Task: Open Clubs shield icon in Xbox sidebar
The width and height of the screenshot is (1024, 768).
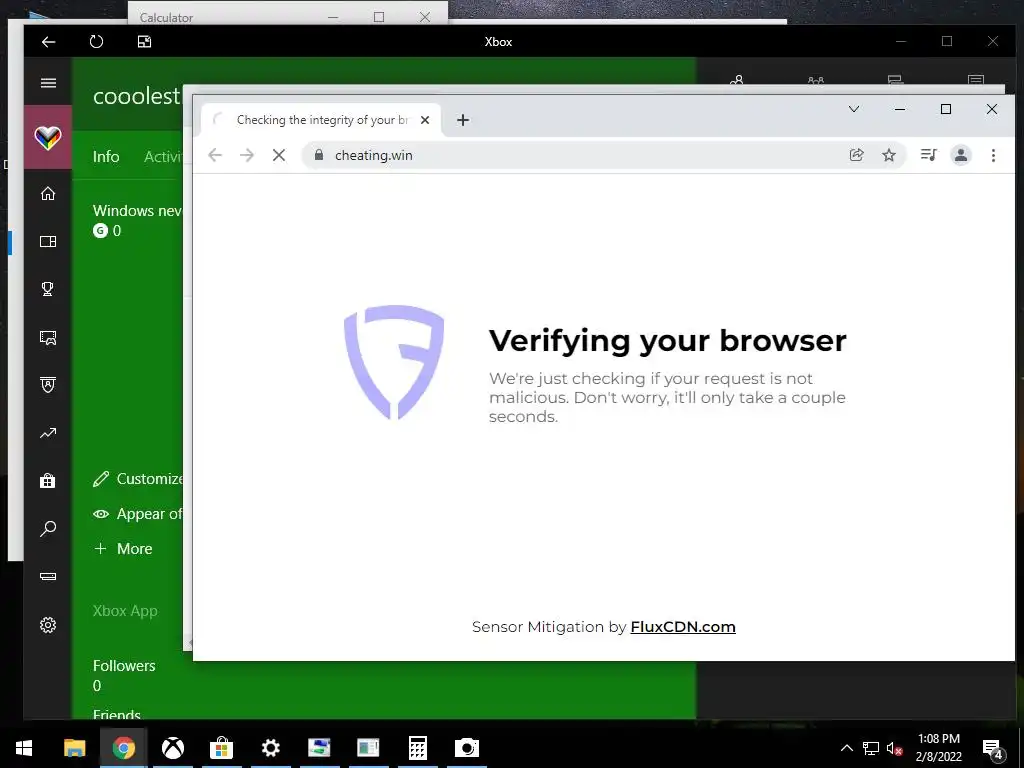Action: click(x=48, y=385)
